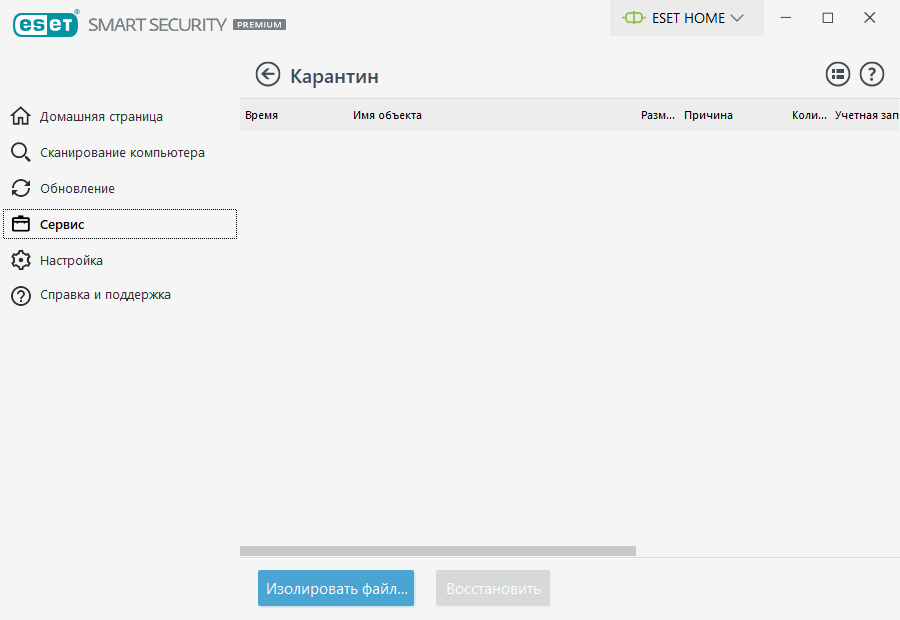Image resolution: width=900 pixels, height=620 pixels.
Task: Open the Домашняя страница home icon
Action: click(21, 116)
